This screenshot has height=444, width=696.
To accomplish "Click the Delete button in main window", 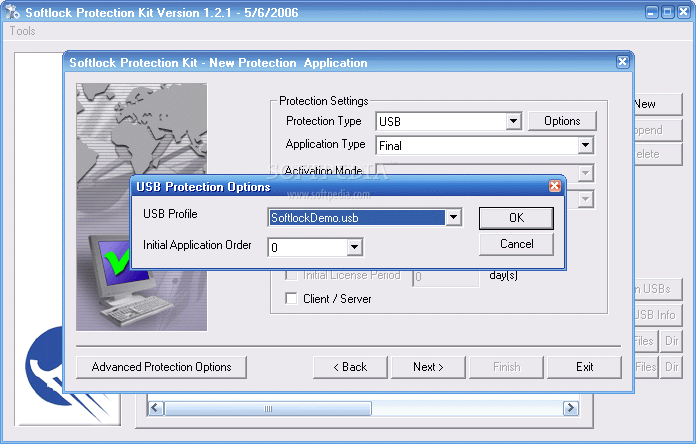I will tap(657, 154).
